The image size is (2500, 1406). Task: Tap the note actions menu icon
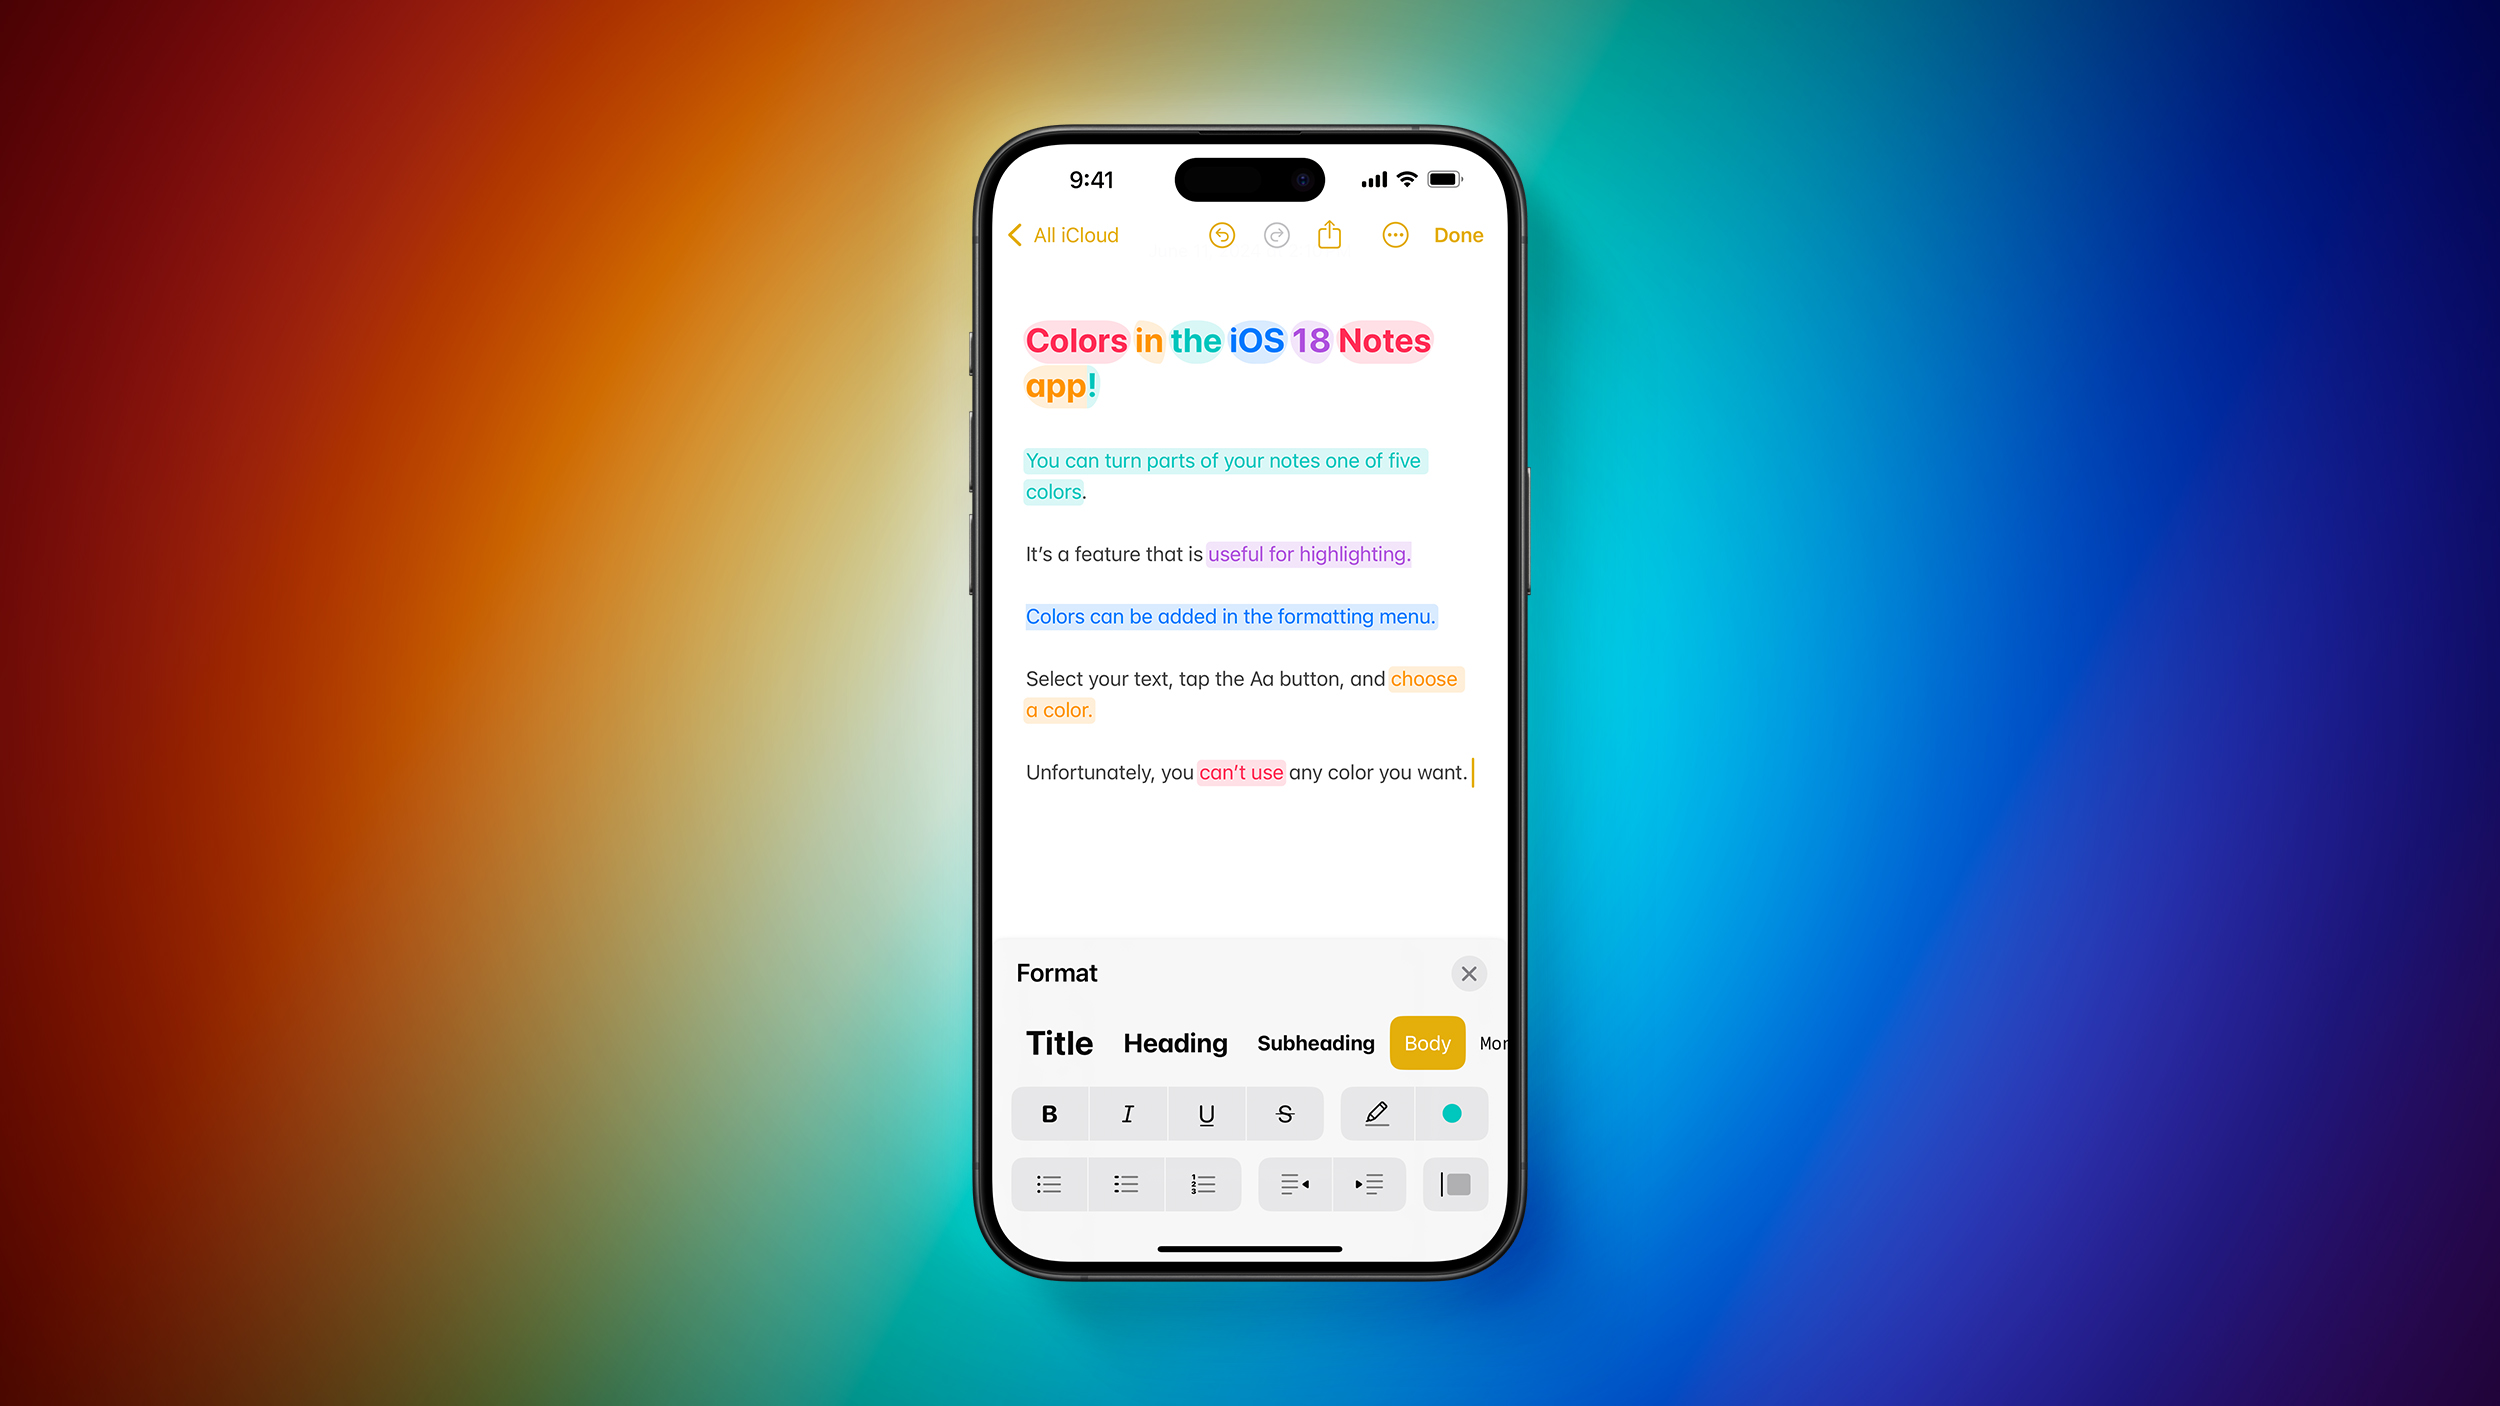pyautogui.click(x=1394, y=235)
